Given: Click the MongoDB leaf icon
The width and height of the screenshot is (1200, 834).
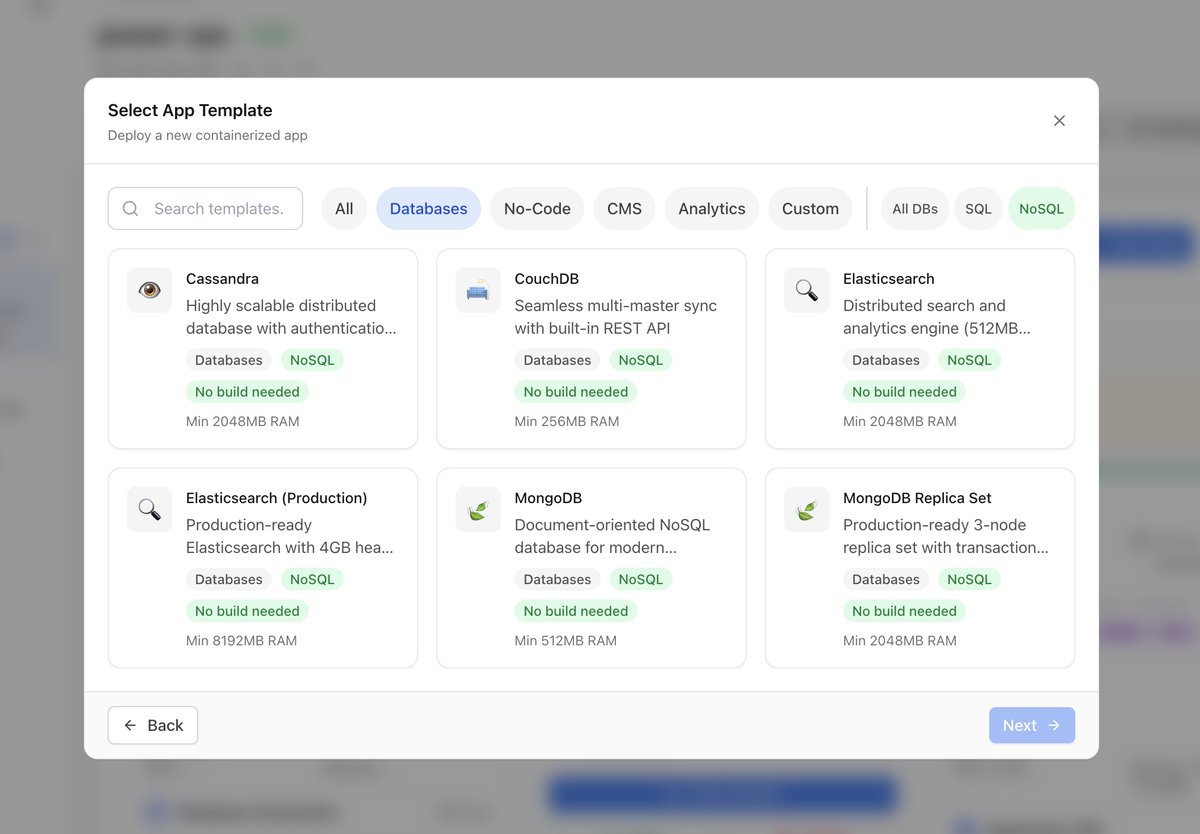Looking at the screenshot, I should point(478,509).
